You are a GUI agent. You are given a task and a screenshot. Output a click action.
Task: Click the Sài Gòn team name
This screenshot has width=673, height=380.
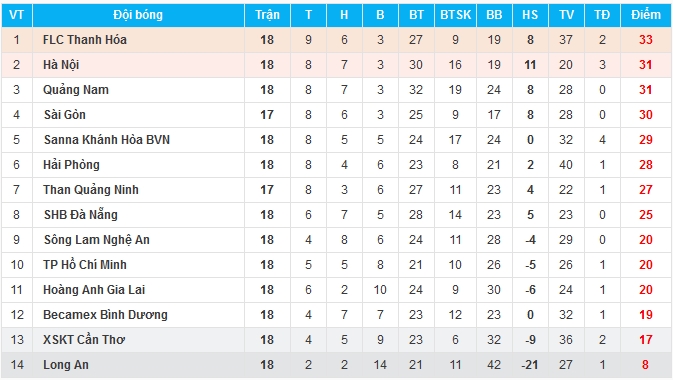point(65,115)
